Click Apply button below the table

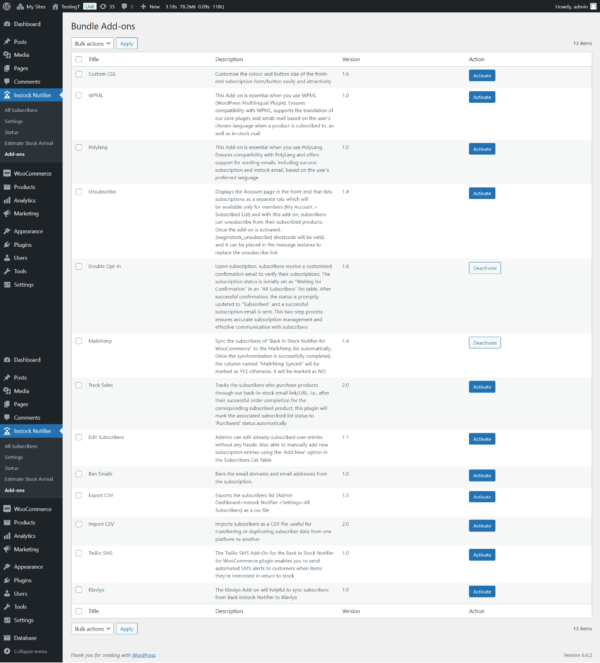(126, 629)
